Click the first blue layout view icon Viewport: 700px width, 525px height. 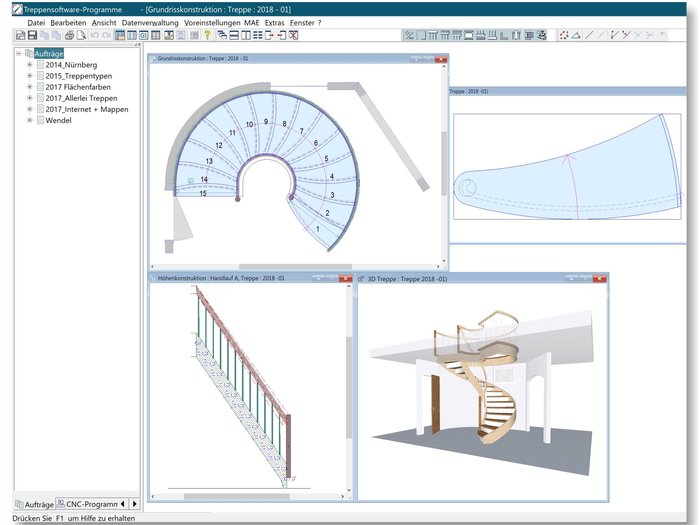point(120,35)
